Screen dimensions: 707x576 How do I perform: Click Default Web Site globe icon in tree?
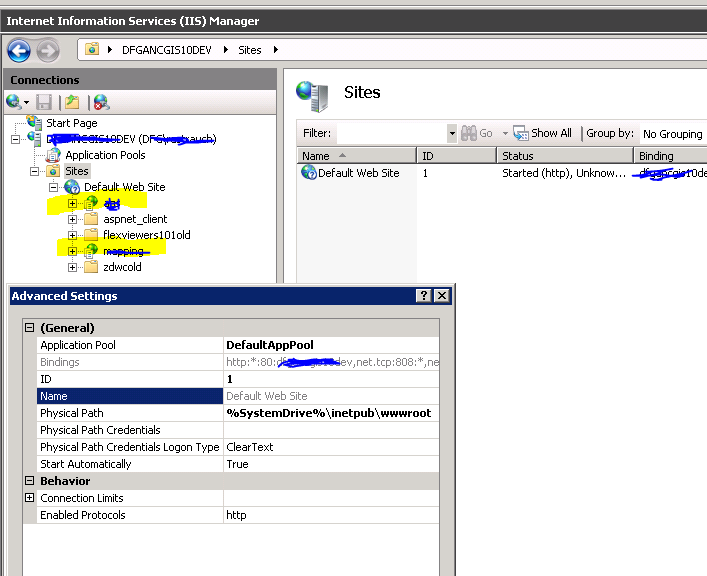[72, 187]
